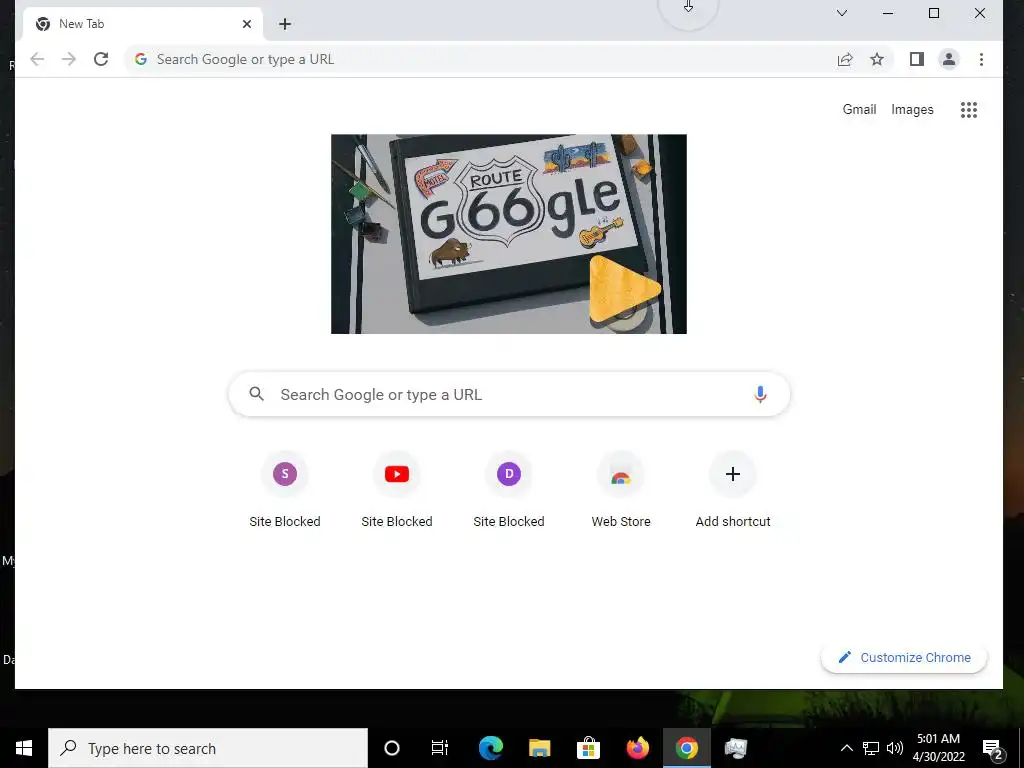Open the Google apps grid
Image resolution: width=1024 pixels, height=768 pixels.
(x=969, y=110)
